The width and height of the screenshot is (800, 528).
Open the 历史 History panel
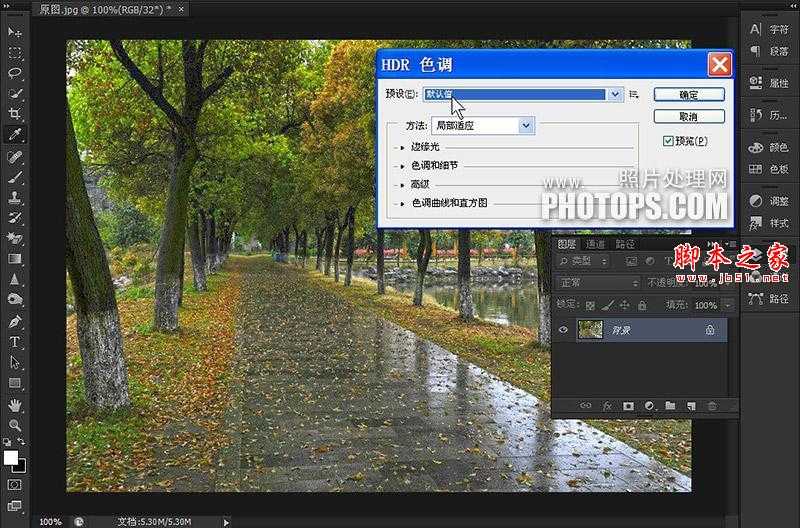[770, 115]
